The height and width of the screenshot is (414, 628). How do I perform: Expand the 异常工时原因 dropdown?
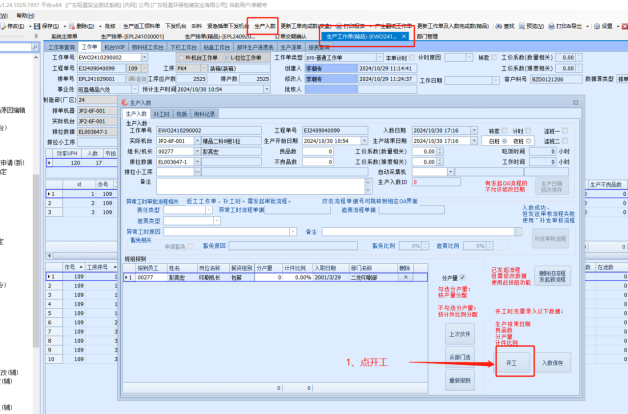[x=293, y=231]
